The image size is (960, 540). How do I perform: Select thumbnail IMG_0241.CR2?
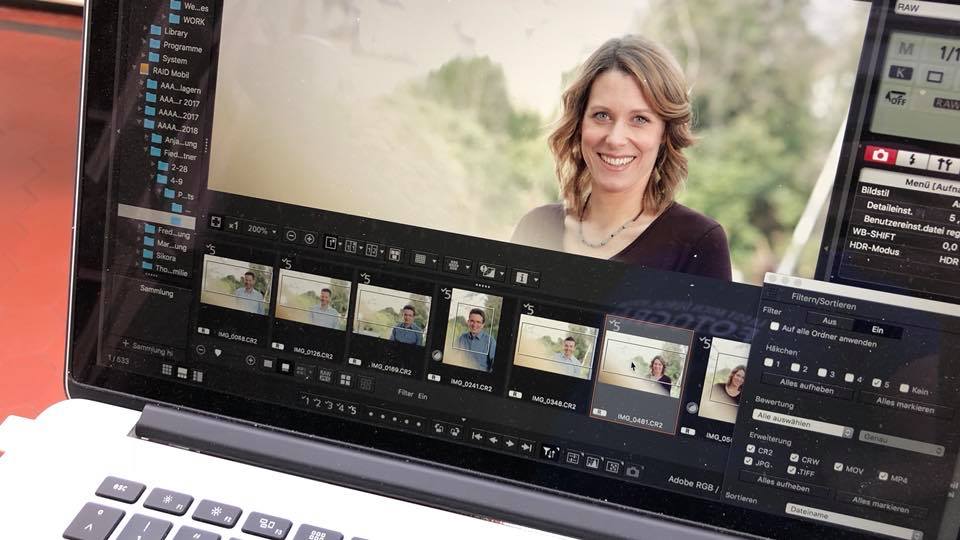472,331
